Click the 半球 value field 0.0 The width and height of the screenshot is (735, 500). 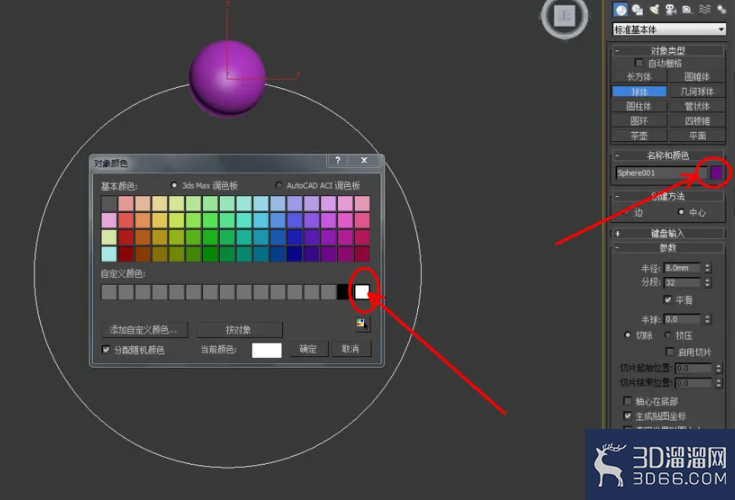682,319
